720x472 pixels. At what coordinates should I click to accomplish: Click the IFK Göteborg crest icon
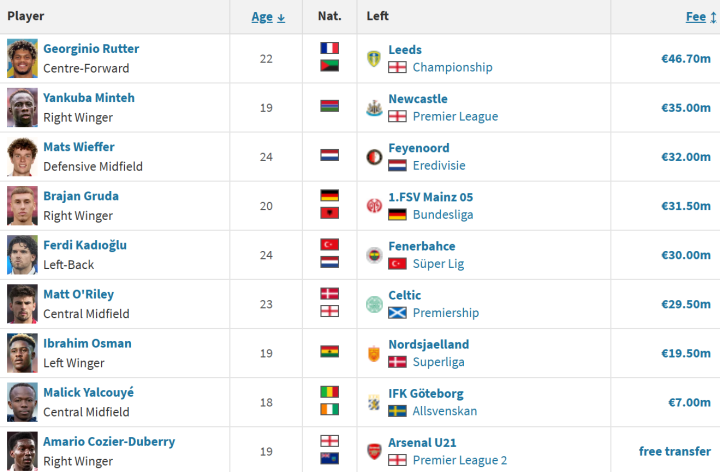point(374,401)
